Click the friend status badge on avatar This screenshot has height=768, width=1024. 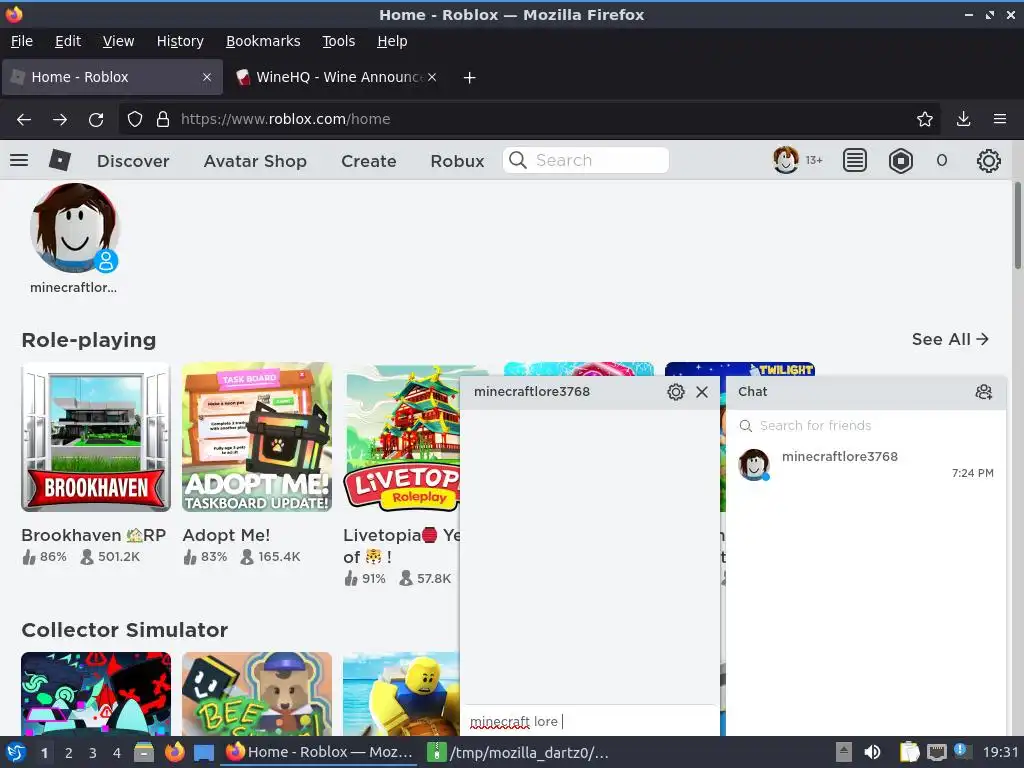[106, 261]
